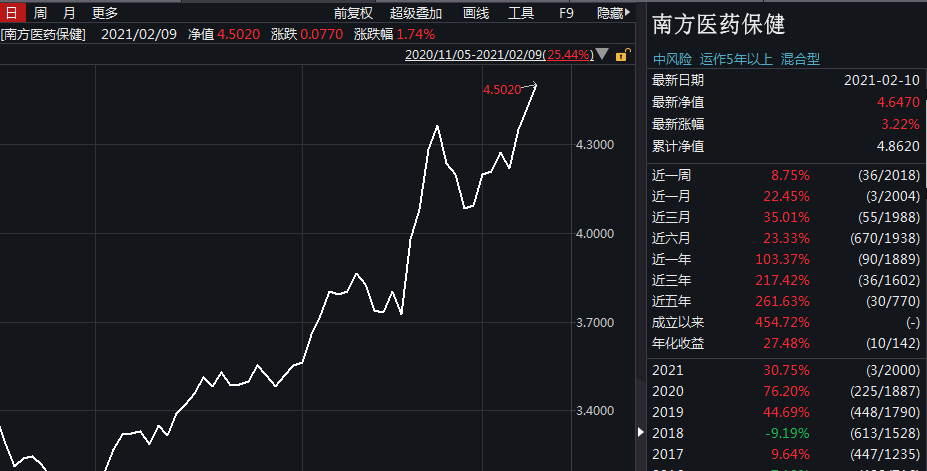Click the 4.5020 latest value marker
Viewport: 927px width, 471px height.
tap(502, 89)
